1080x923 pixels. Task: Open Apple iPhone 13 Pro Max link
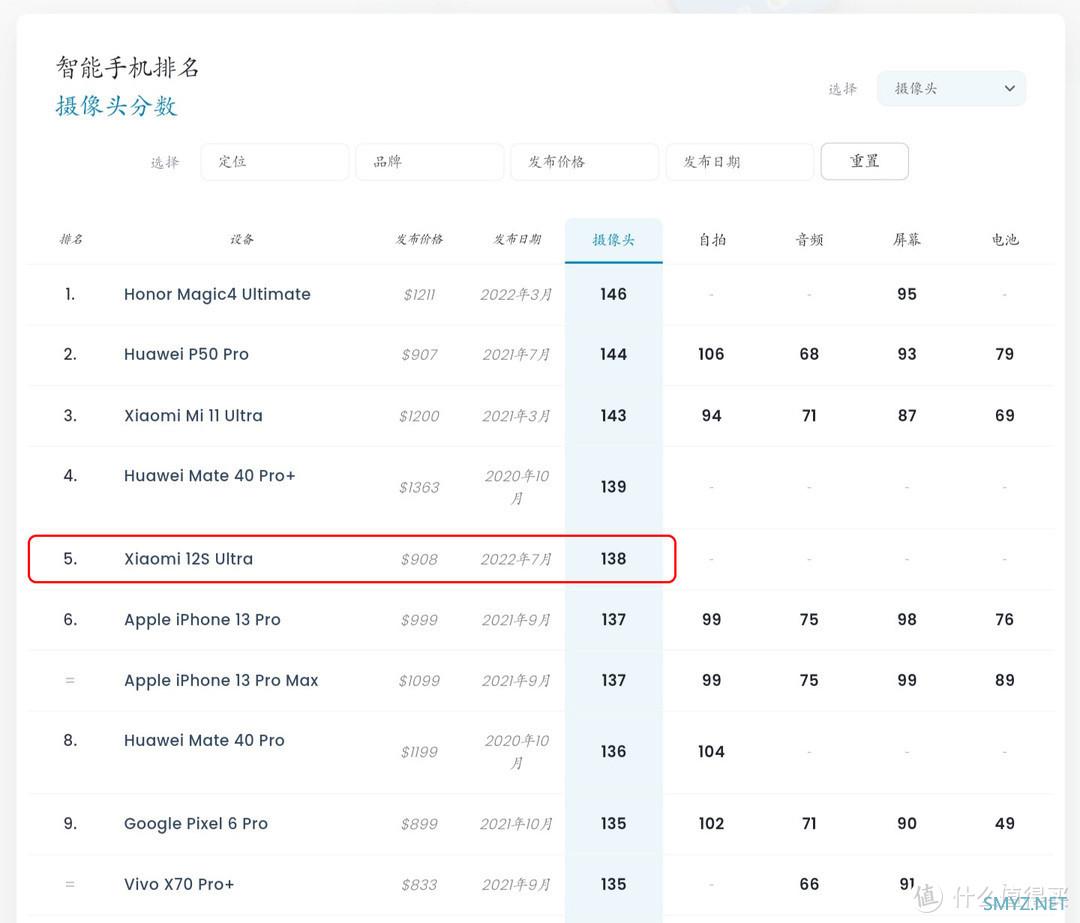pyautogui.click(x=221, y=681)
